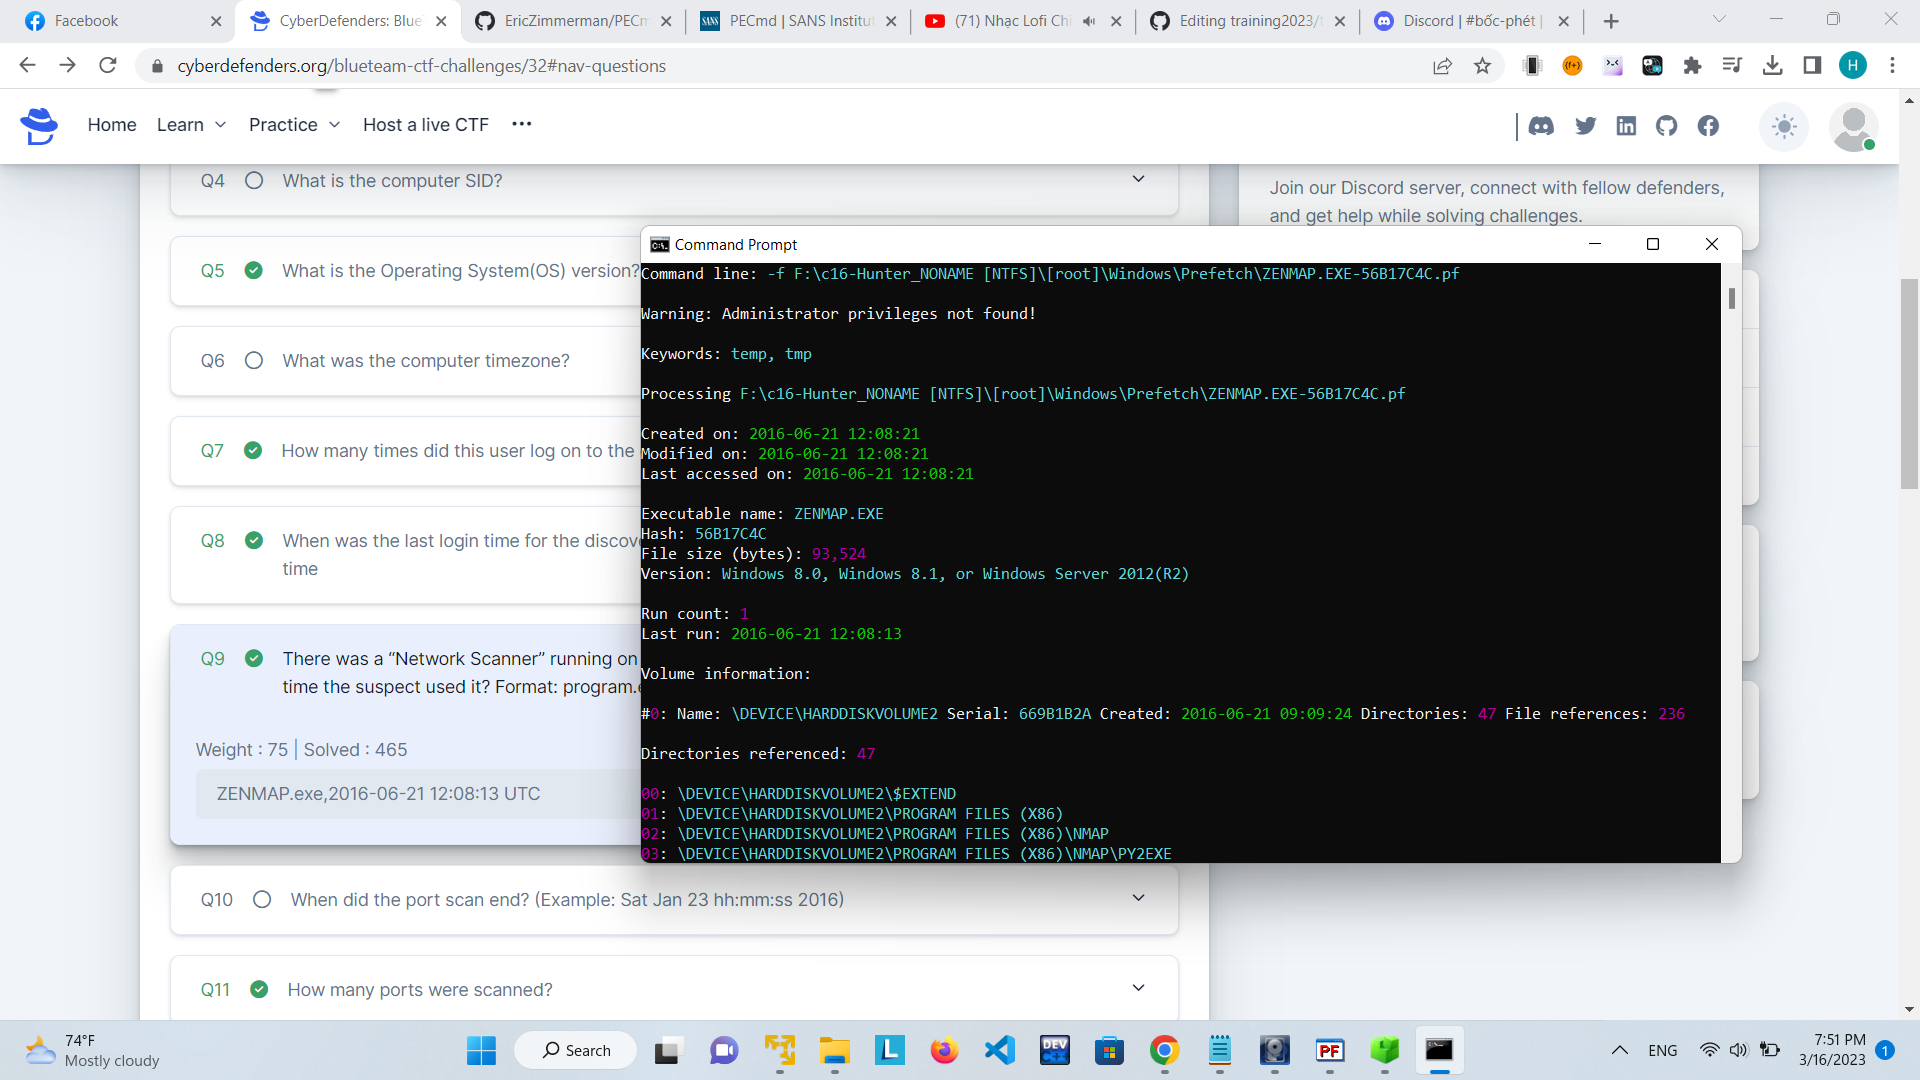Click the CyberDefenders logo
1920x1080 pixels.
[39, 126]
